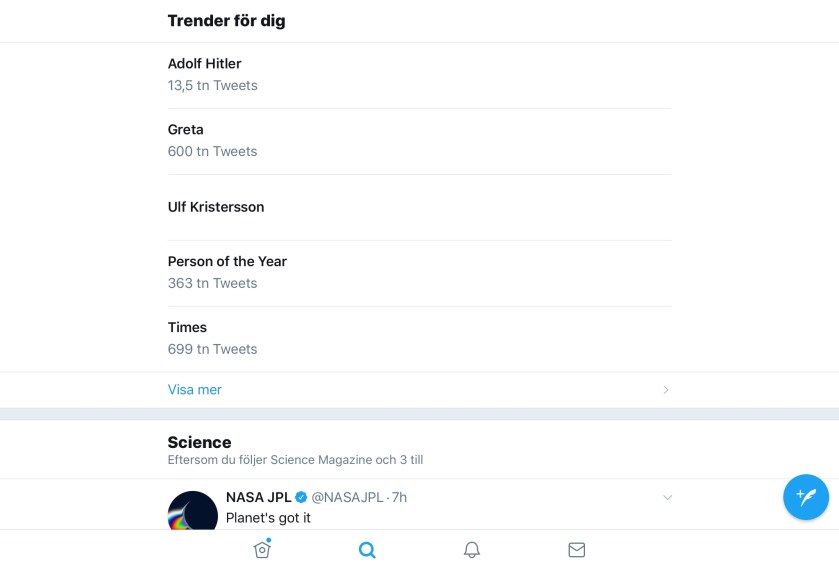This screenshot has height=570, width=839.
Task: Select the Times trending topic
Action: (x=187, y=328)
